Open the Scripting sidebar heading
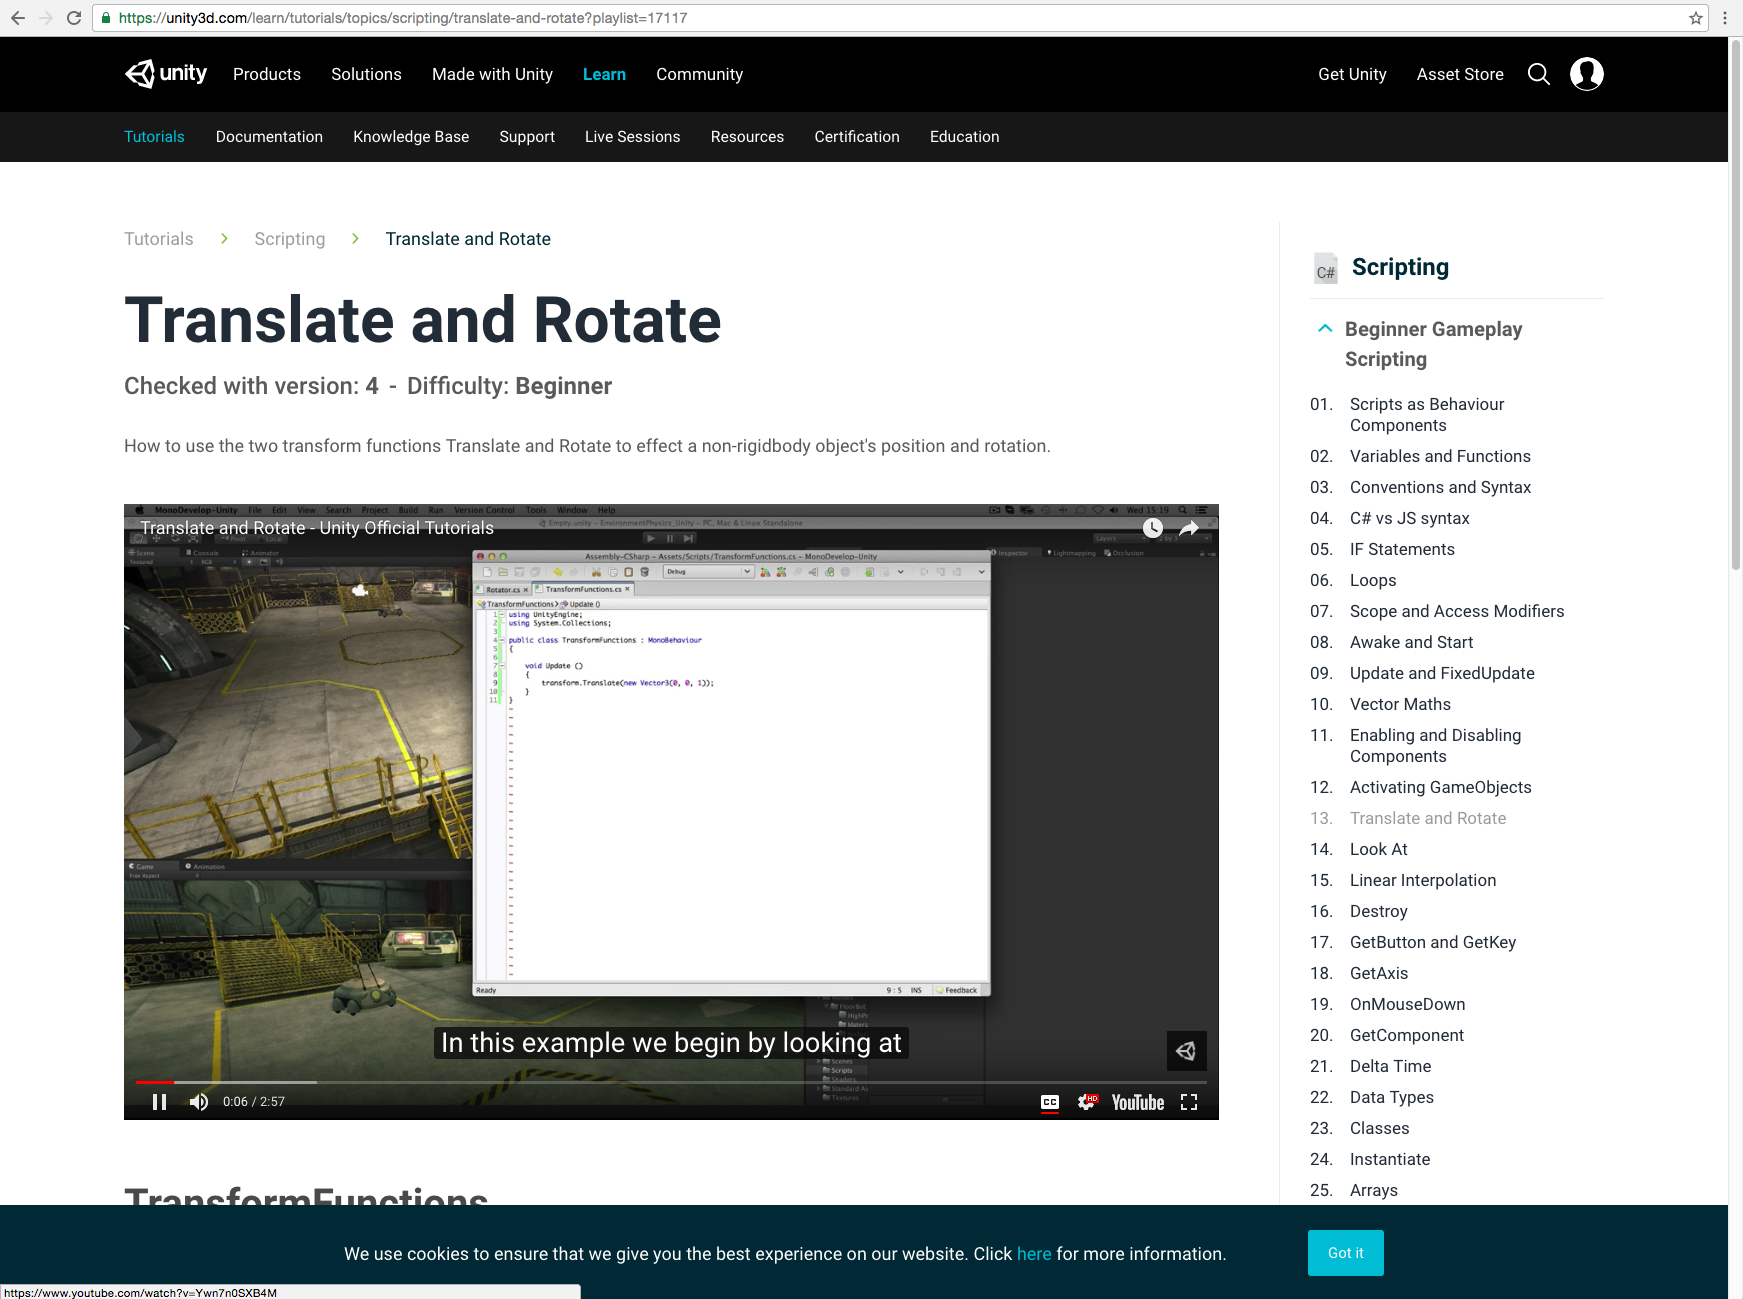 pyautogui.click(x=1400, y=267)
